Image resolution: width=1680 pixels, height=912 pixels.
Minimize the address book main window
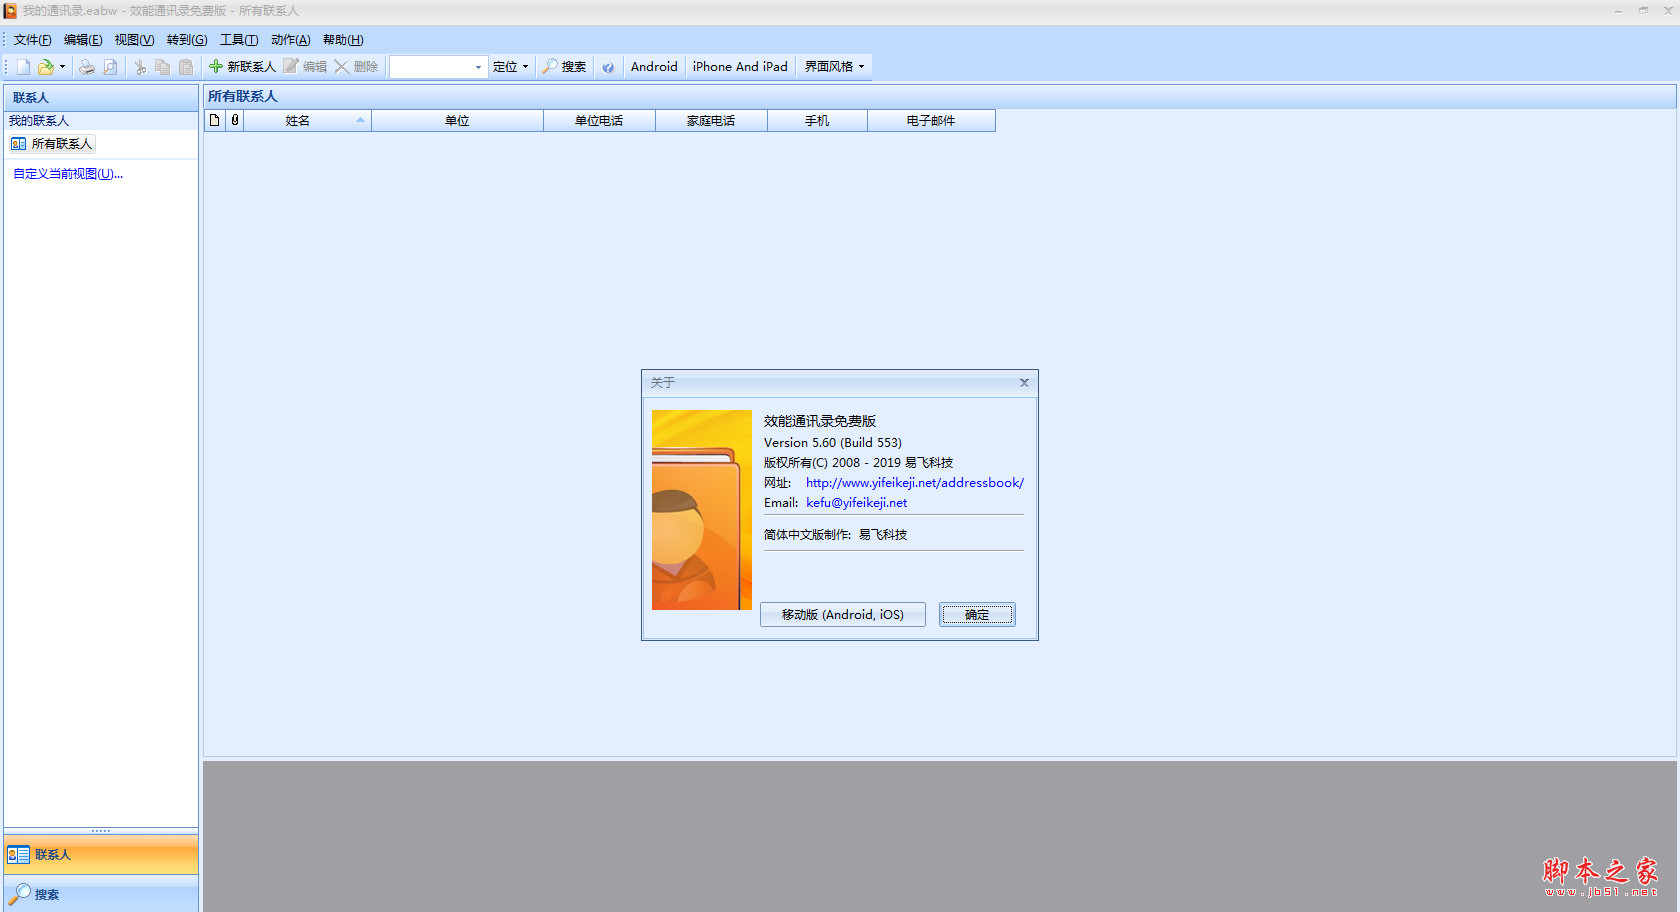click(x=1618, y=11)
